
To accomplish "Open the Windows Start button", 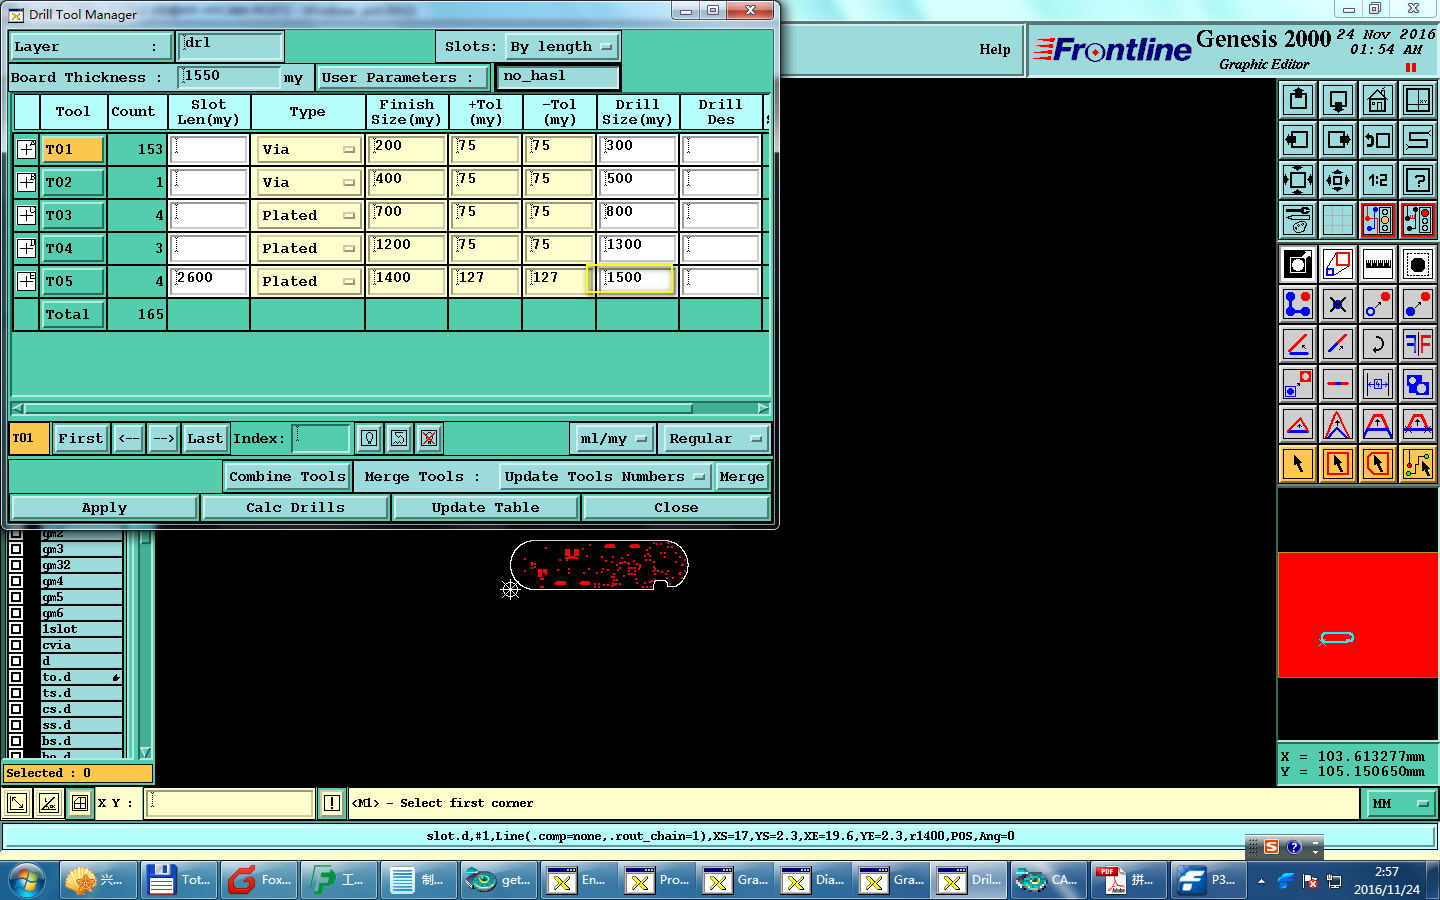I will [27, 880].
